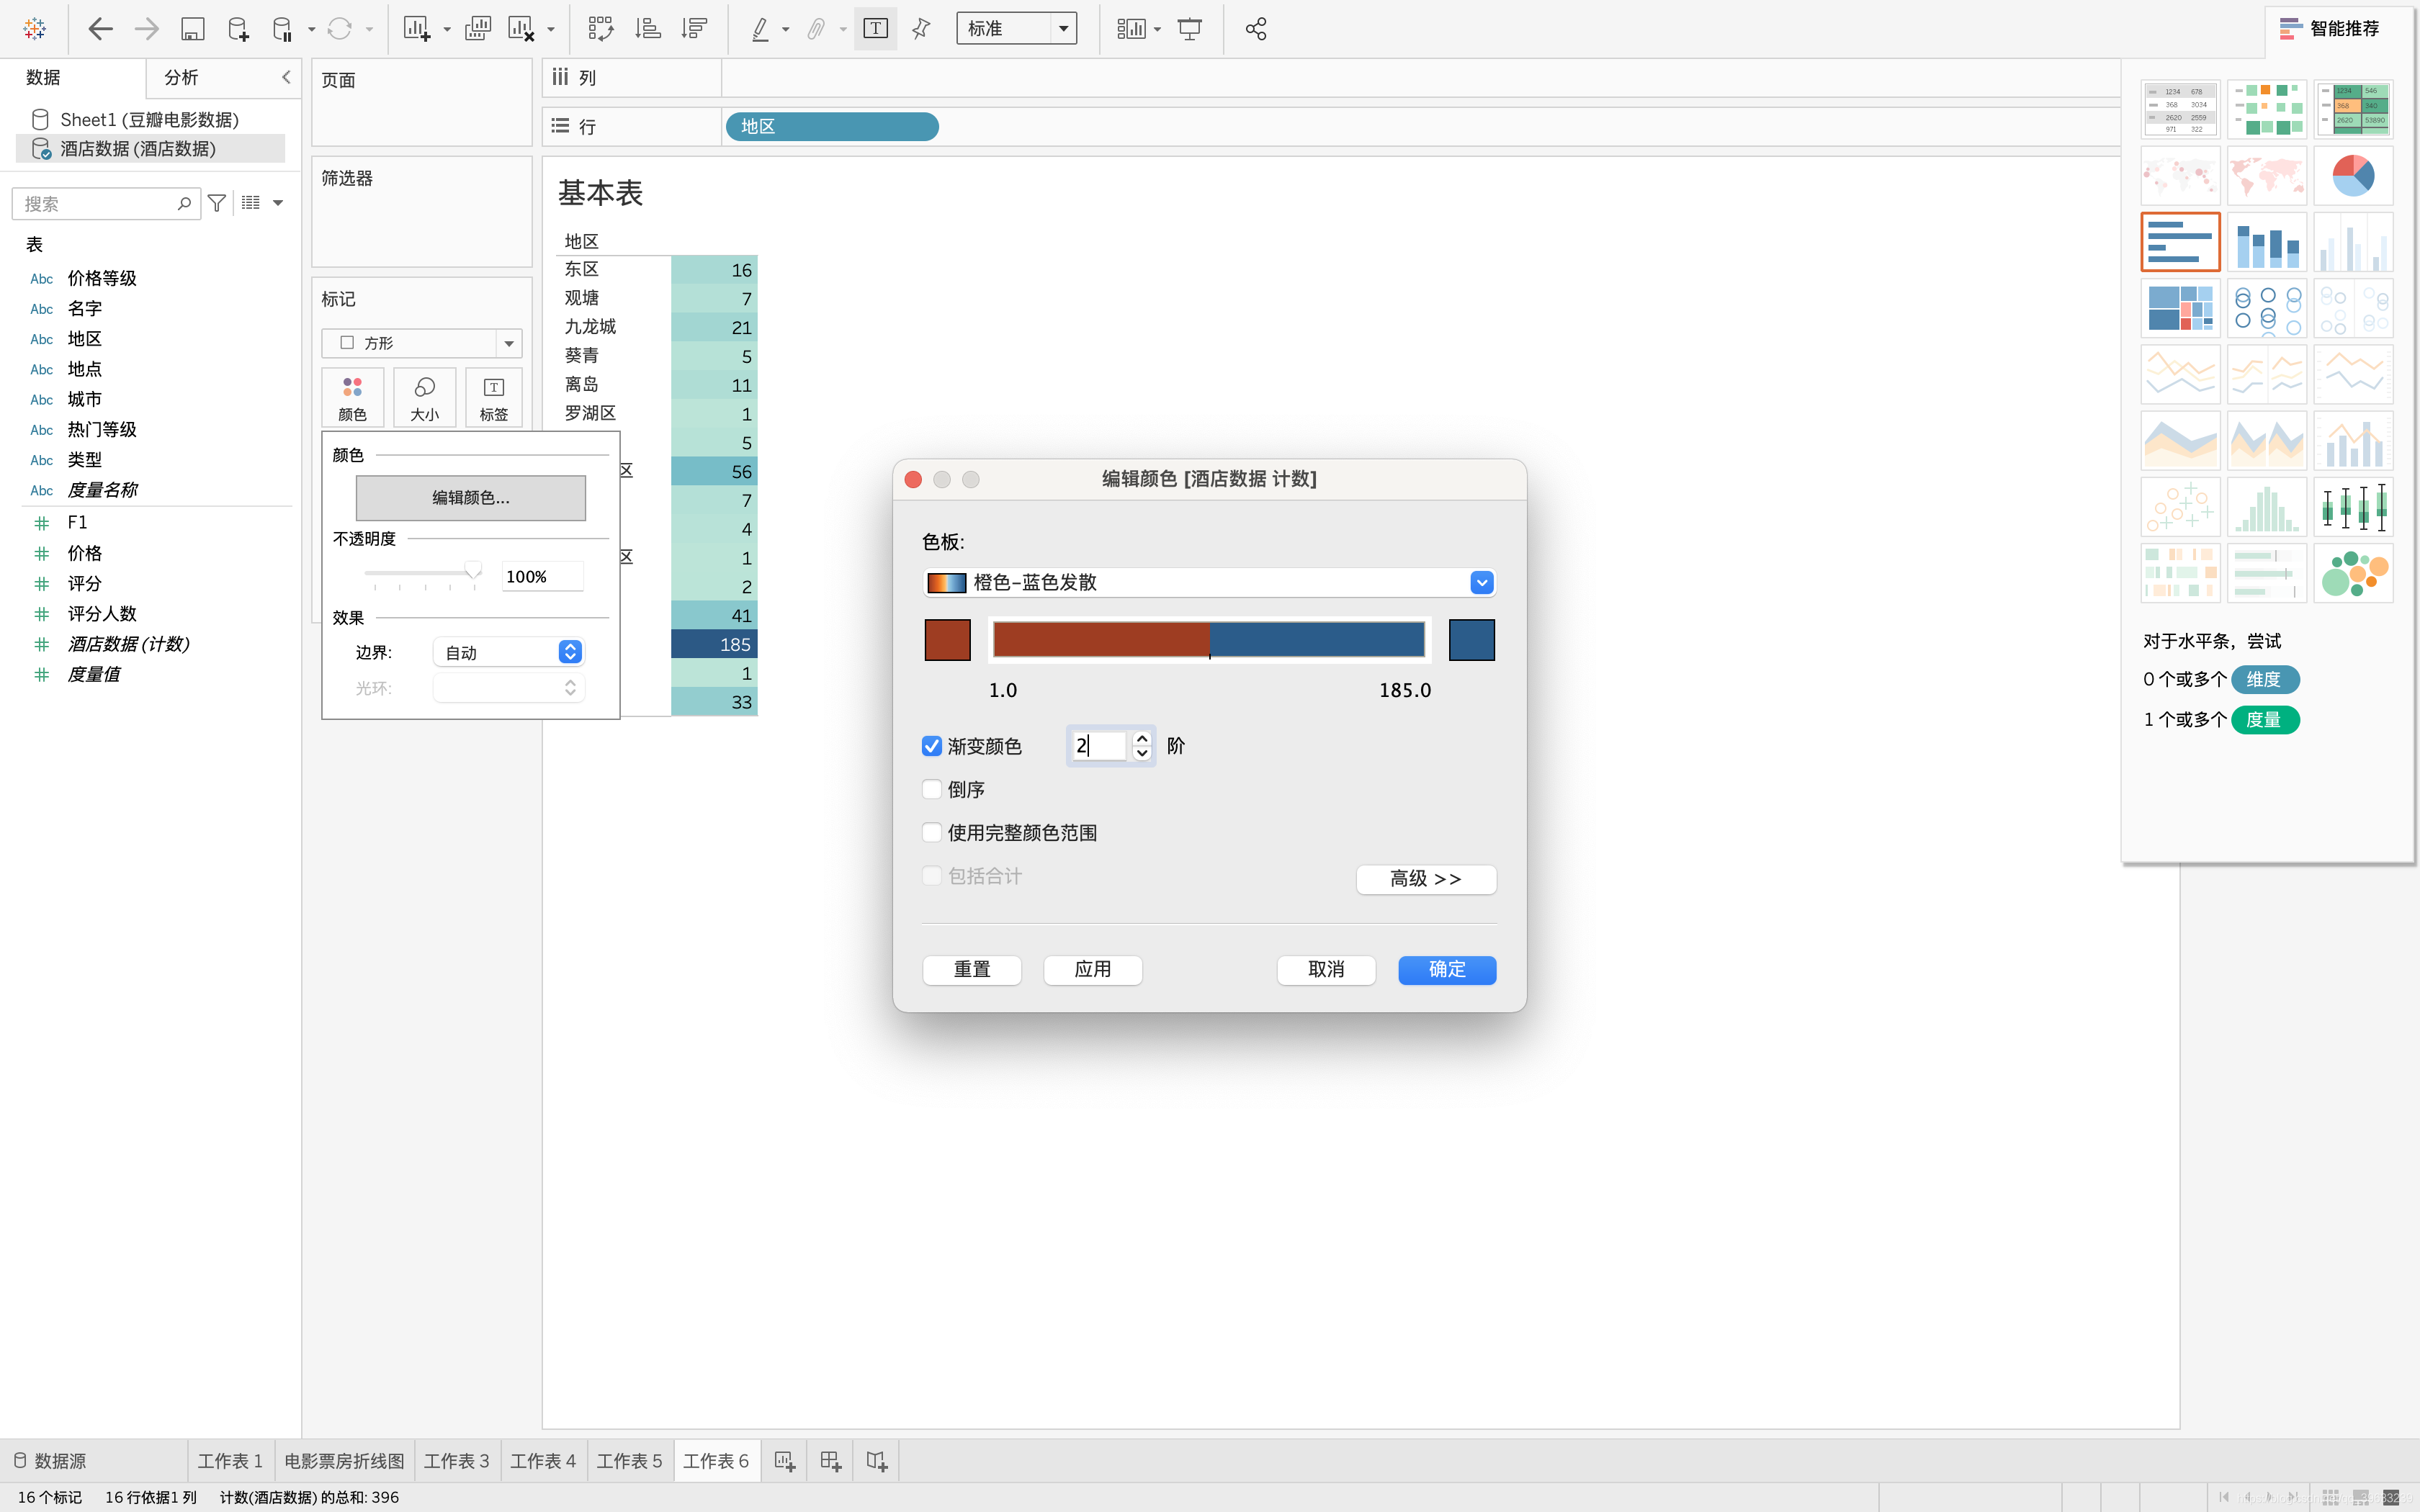
Task: Select the pie chart in 智能推荐
Action: 2352,176
